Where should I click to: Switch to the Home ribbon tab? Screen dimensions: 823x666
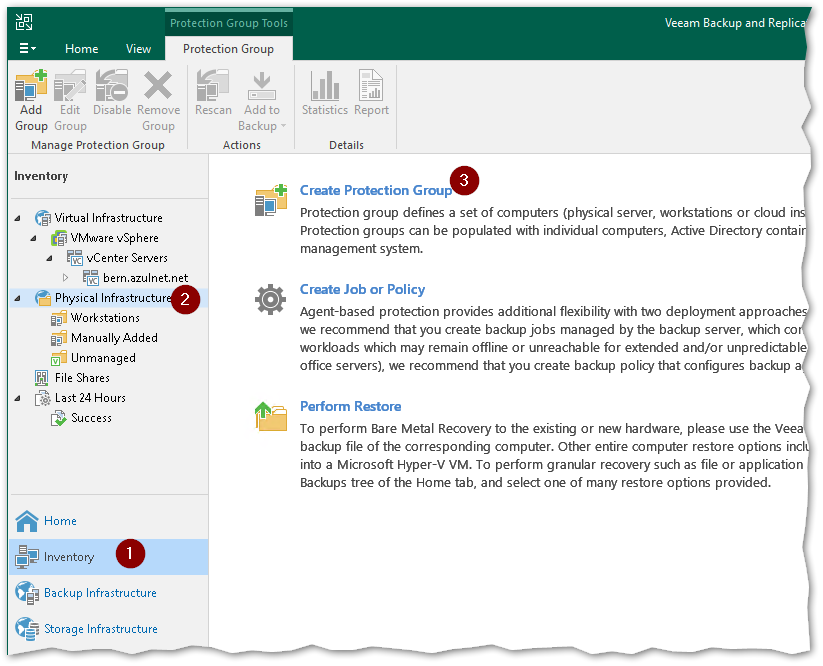coord(81,49)
